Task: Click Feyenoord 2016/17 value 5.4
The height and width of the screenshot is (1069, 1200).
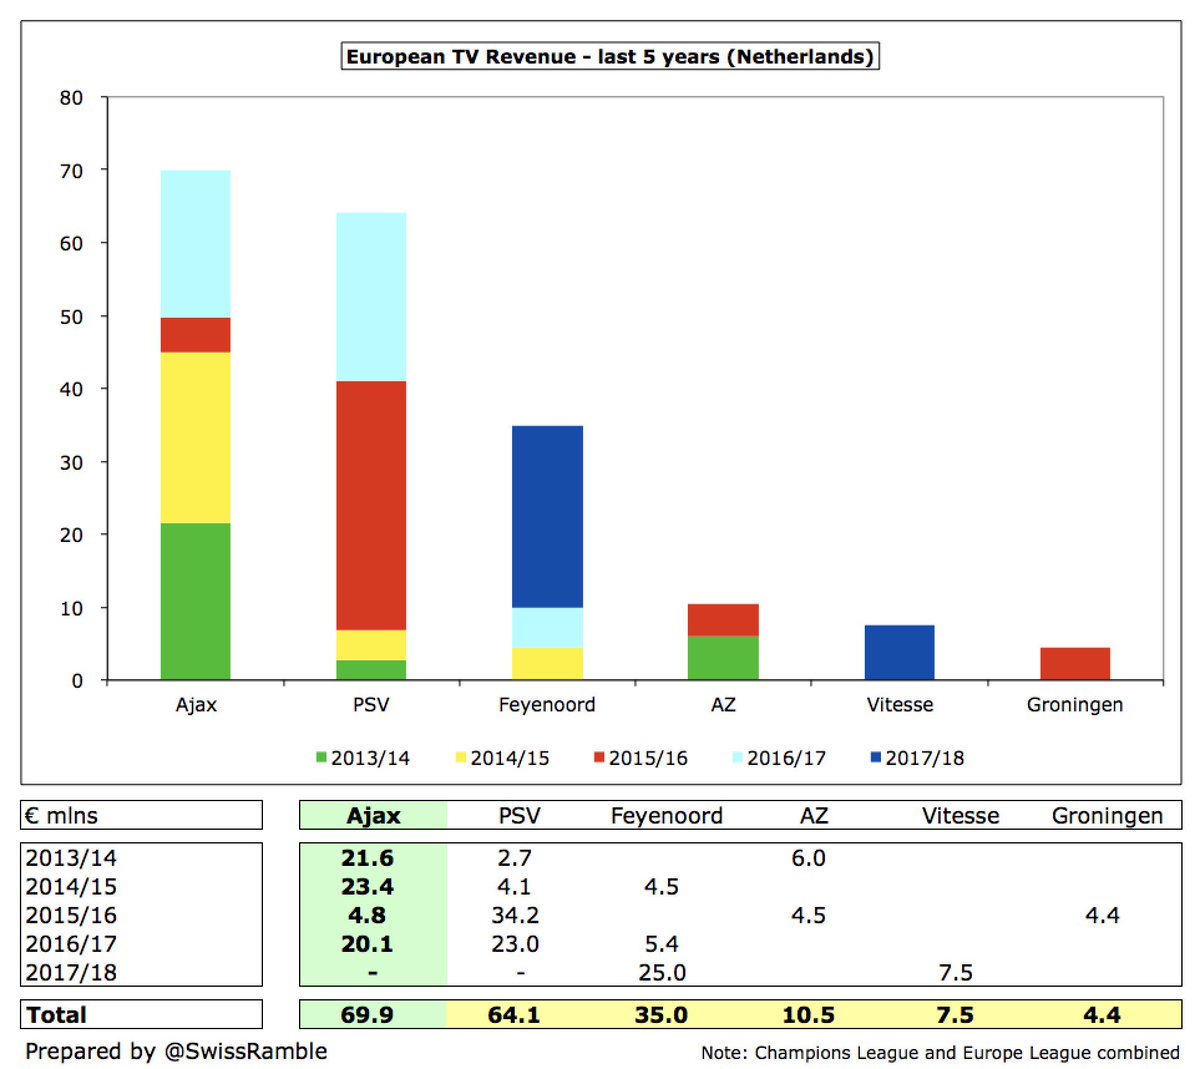Action: click(x=661, y=944)
